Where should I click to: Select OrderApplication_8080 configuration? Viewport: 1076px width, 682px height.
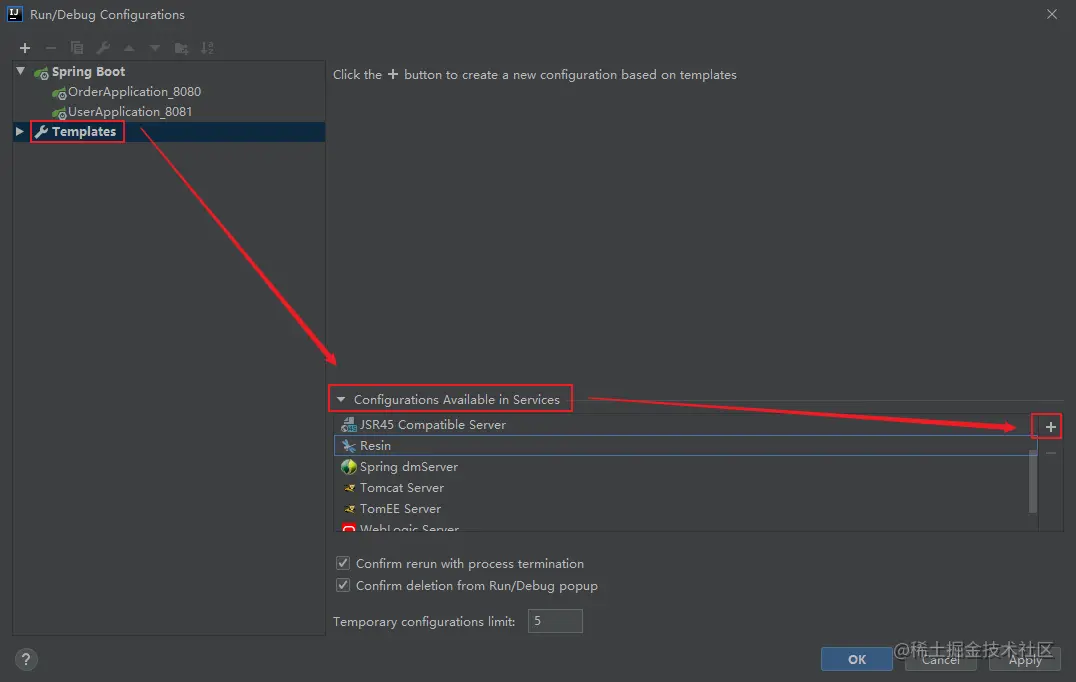pyautogui.click(x=134, y=92)
